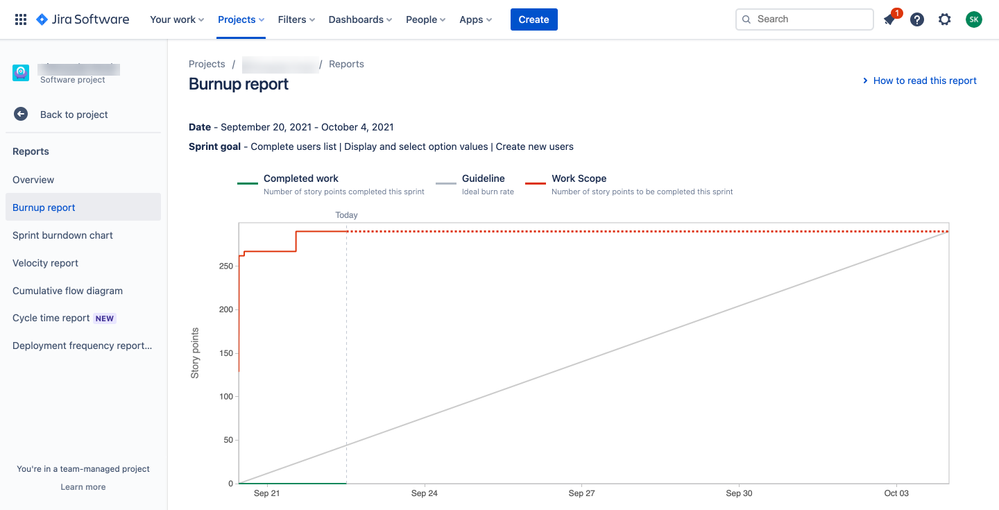Click the red Work Scope swatch
Viewport: 999px width, 510px height.
pyautogui.click(x=536, y=184)
